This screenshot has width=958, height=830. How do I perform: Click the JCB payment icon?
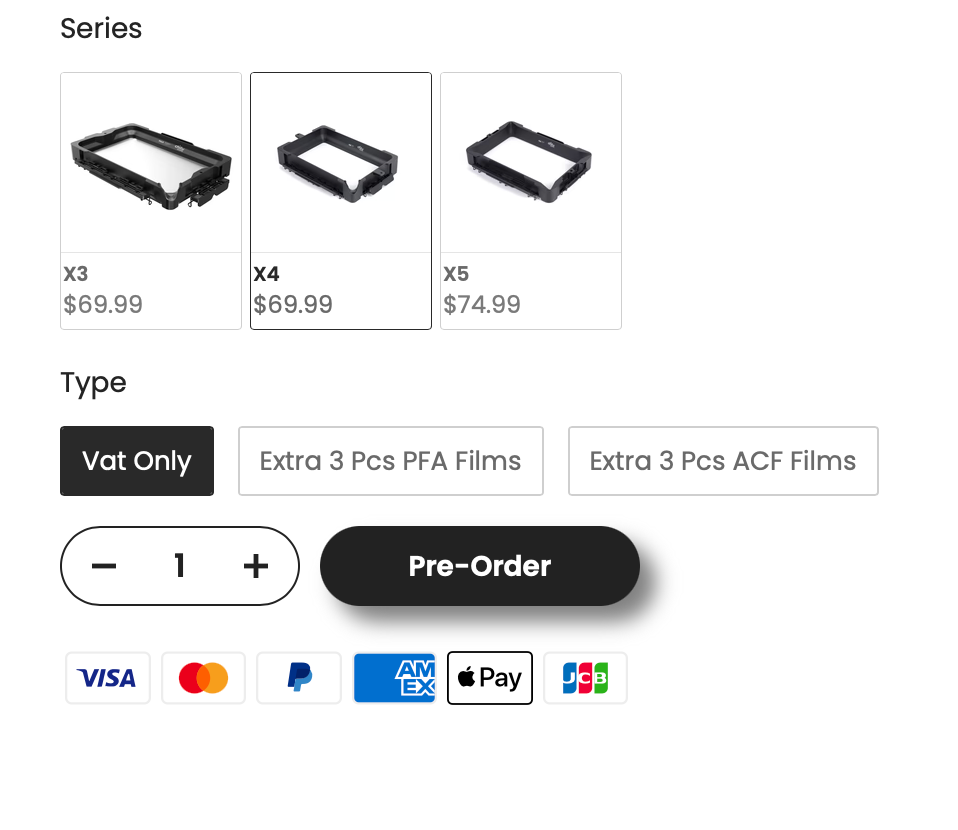(585, 678)
